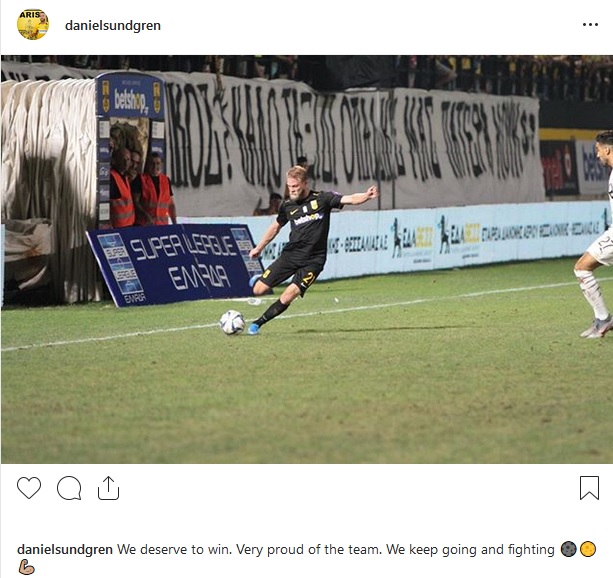Open the three-dot more options menu
The width and height of the screenshot is (613, 578).
click(590, 25)
